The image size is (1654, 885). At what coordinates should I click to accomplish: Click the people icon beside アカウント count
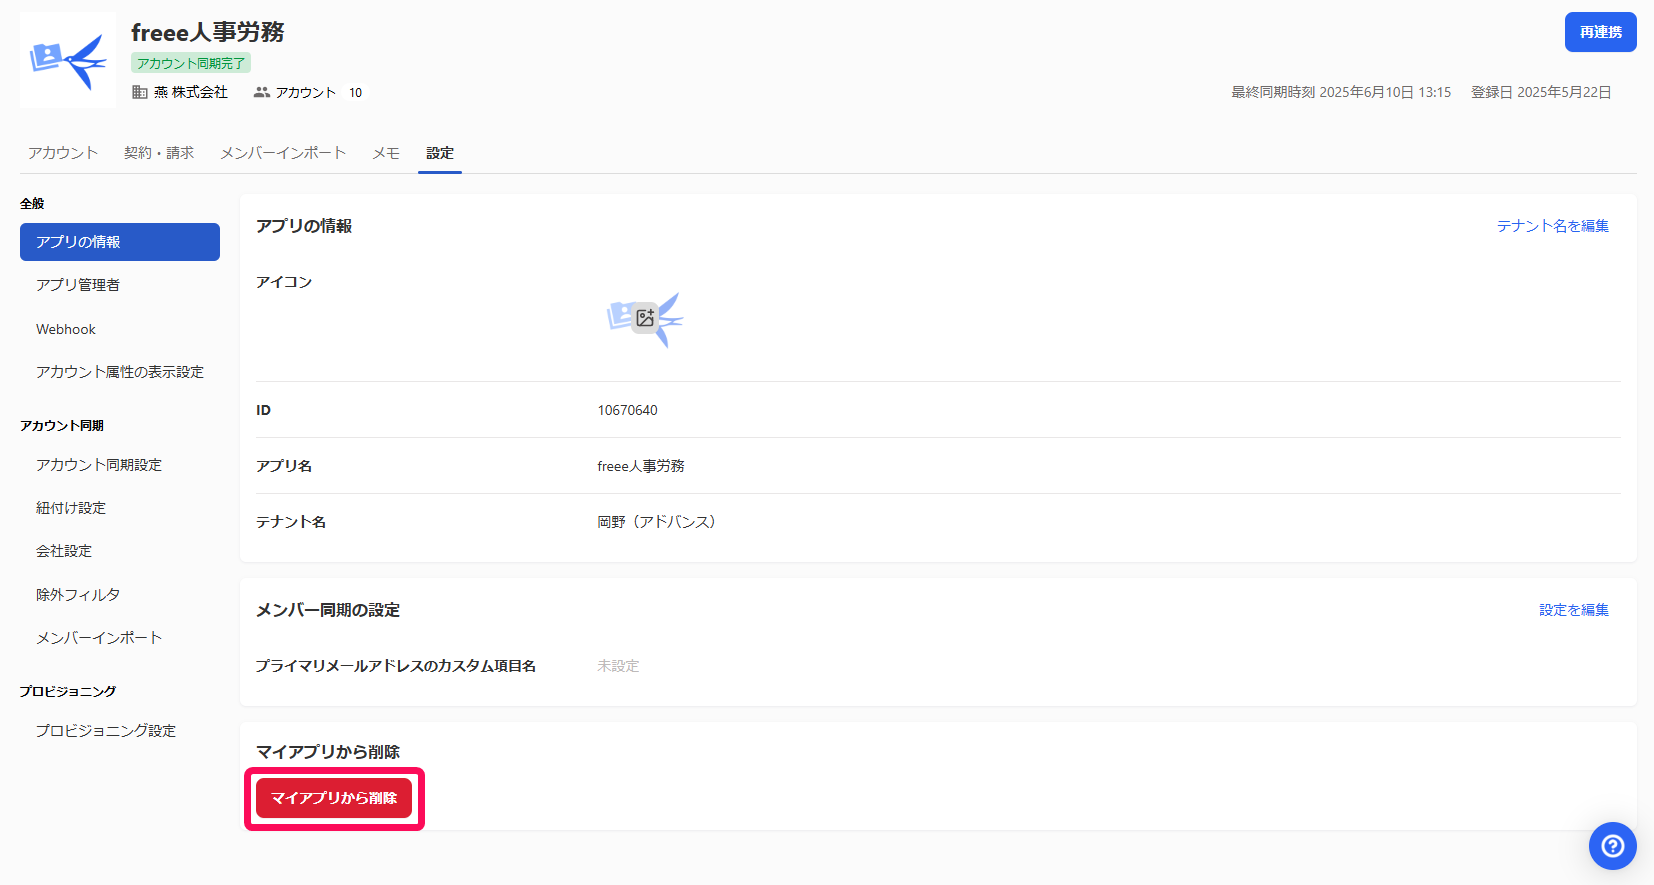[x=262, y=92]
